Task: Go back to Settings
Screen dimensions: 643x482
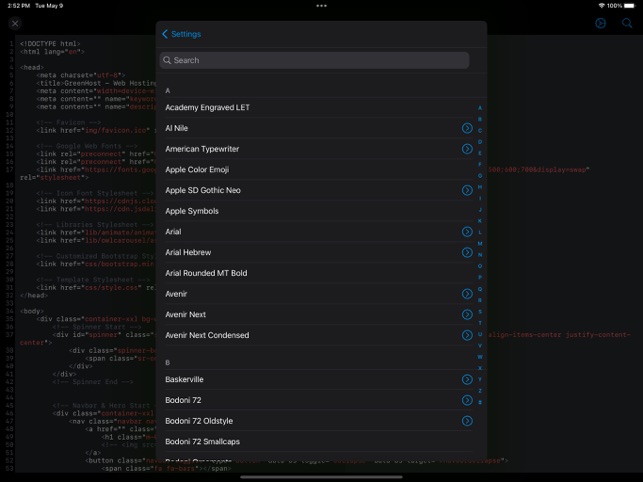Action: pos(181,34)
